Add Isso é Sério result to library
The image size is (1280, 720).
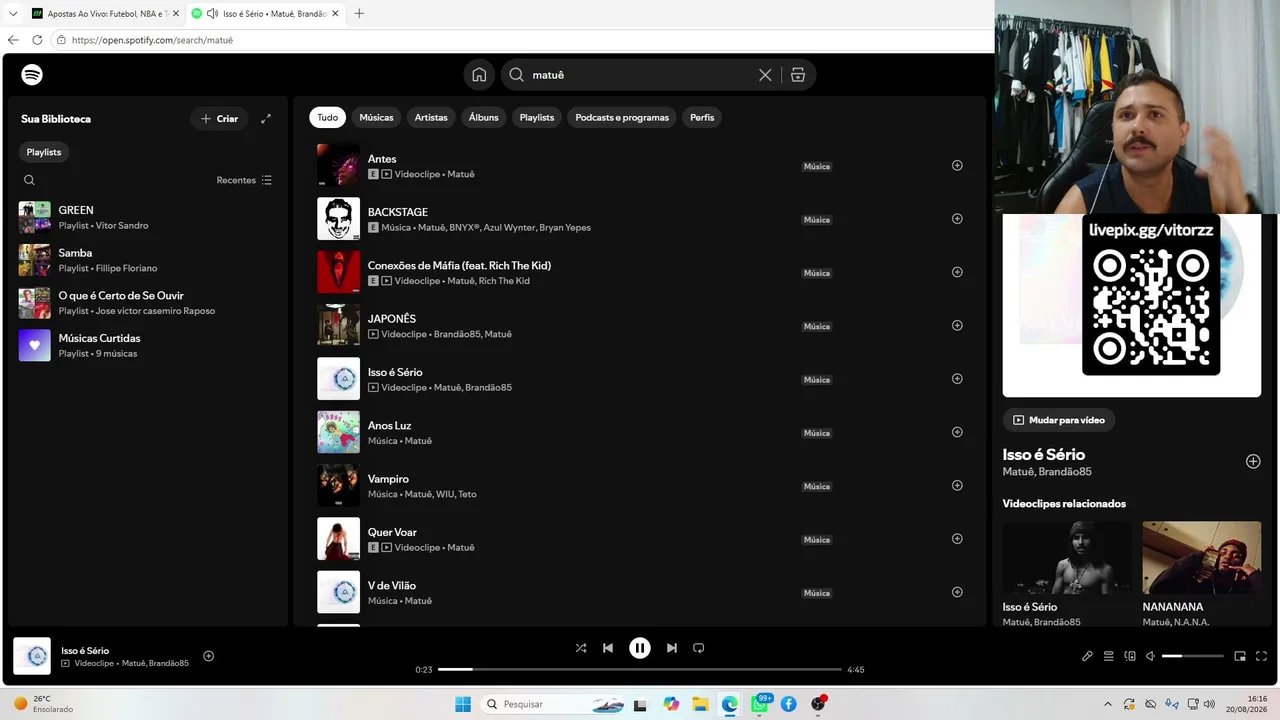coord(957,379)
